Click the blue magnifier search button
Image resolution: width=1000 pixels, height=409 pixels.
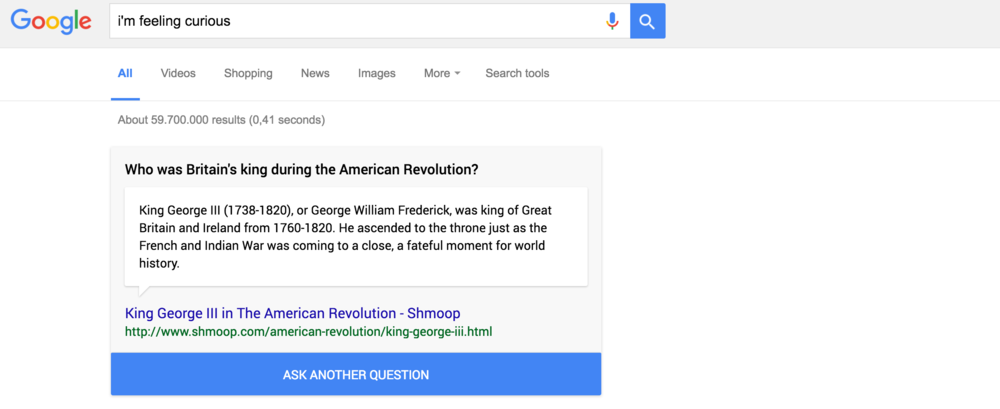pos(647,21)
